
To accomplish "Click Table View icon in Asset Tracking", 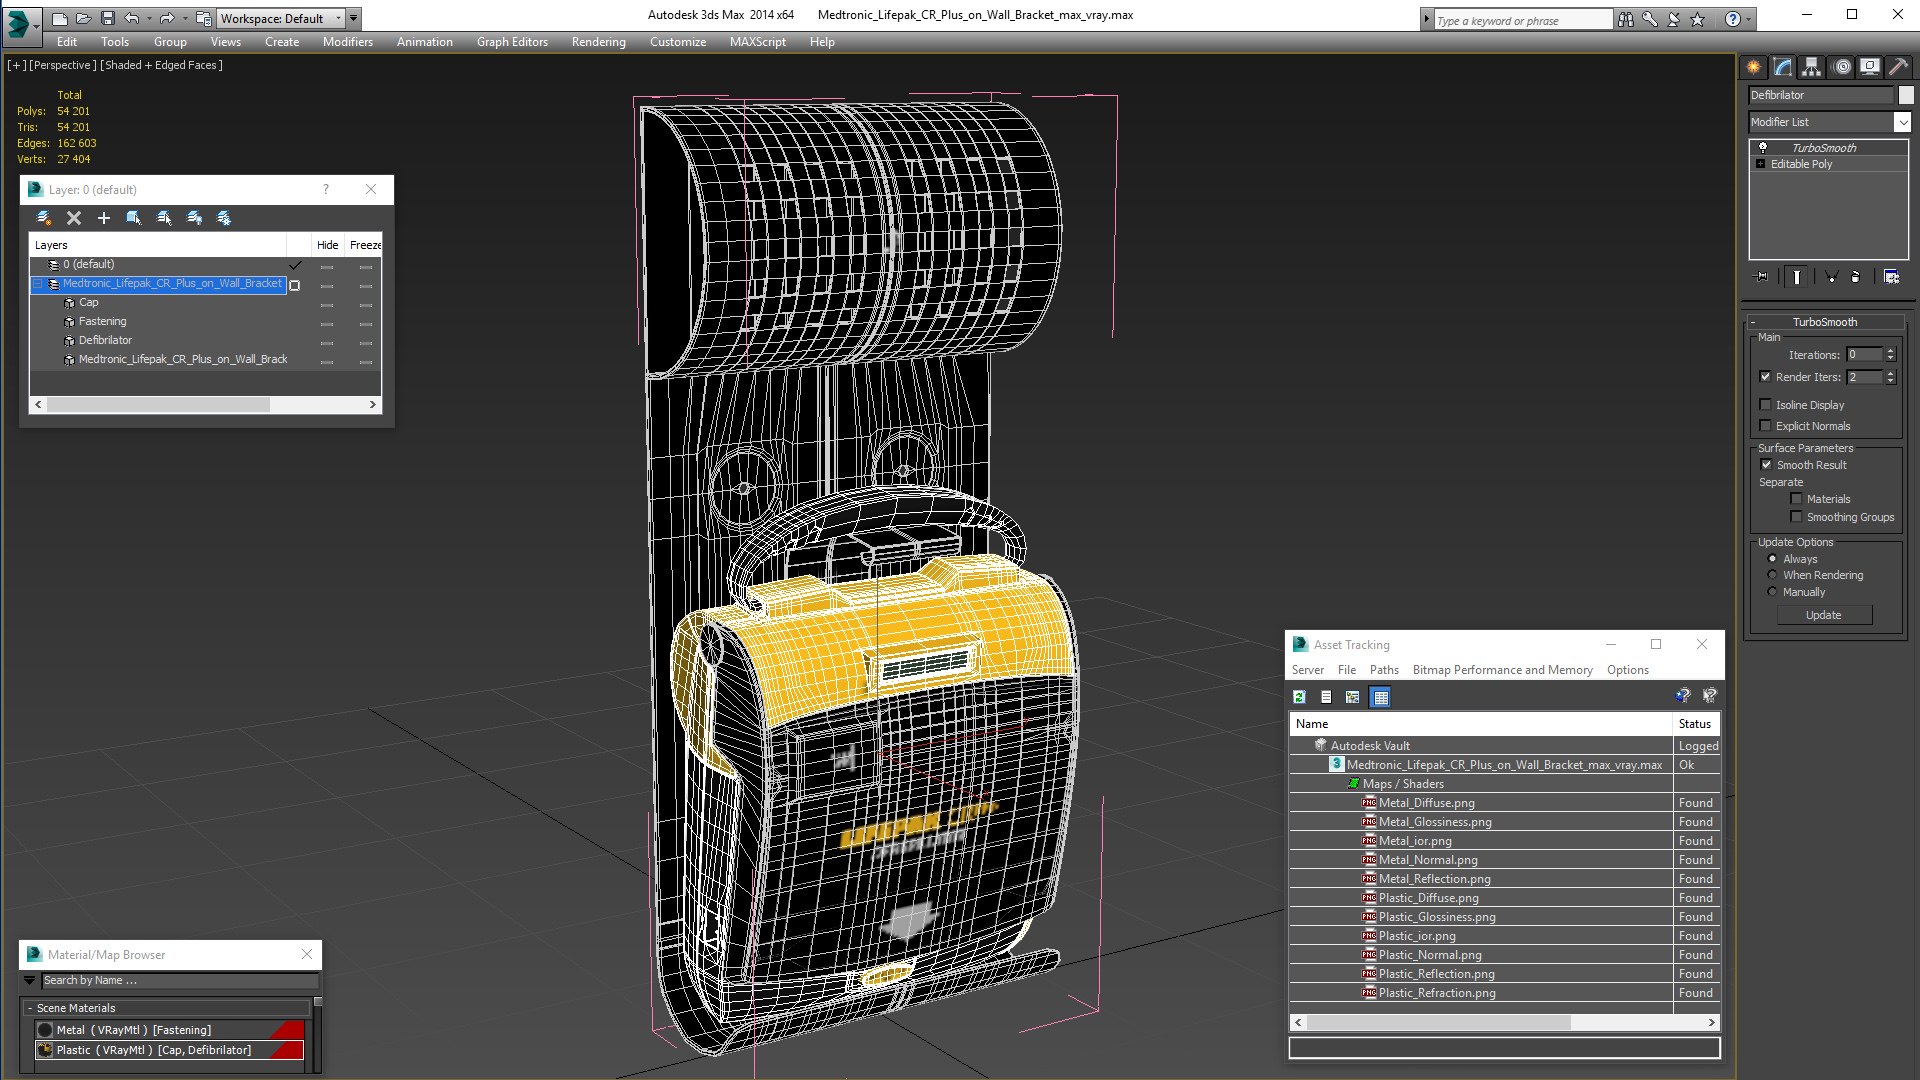I will [x=1381, y=697].
